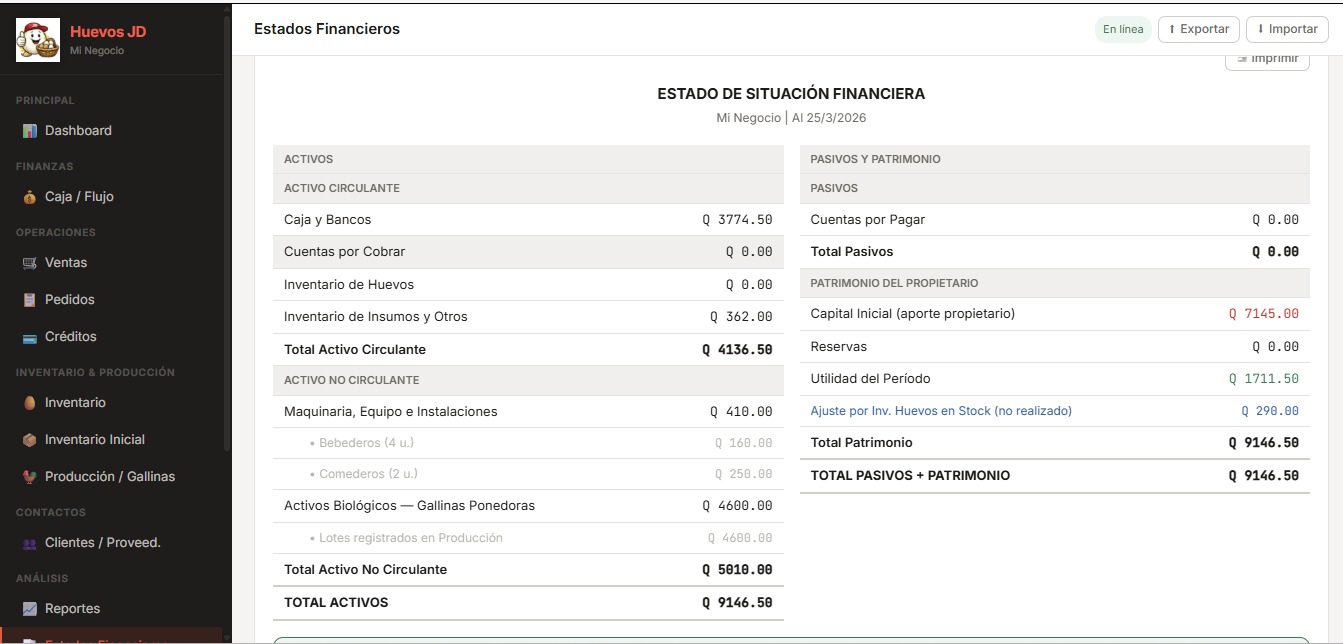The height and width of the screenshot is (644, 1343).
Task: Click the Pedidos clipboard icon
Action: (30, 300)
